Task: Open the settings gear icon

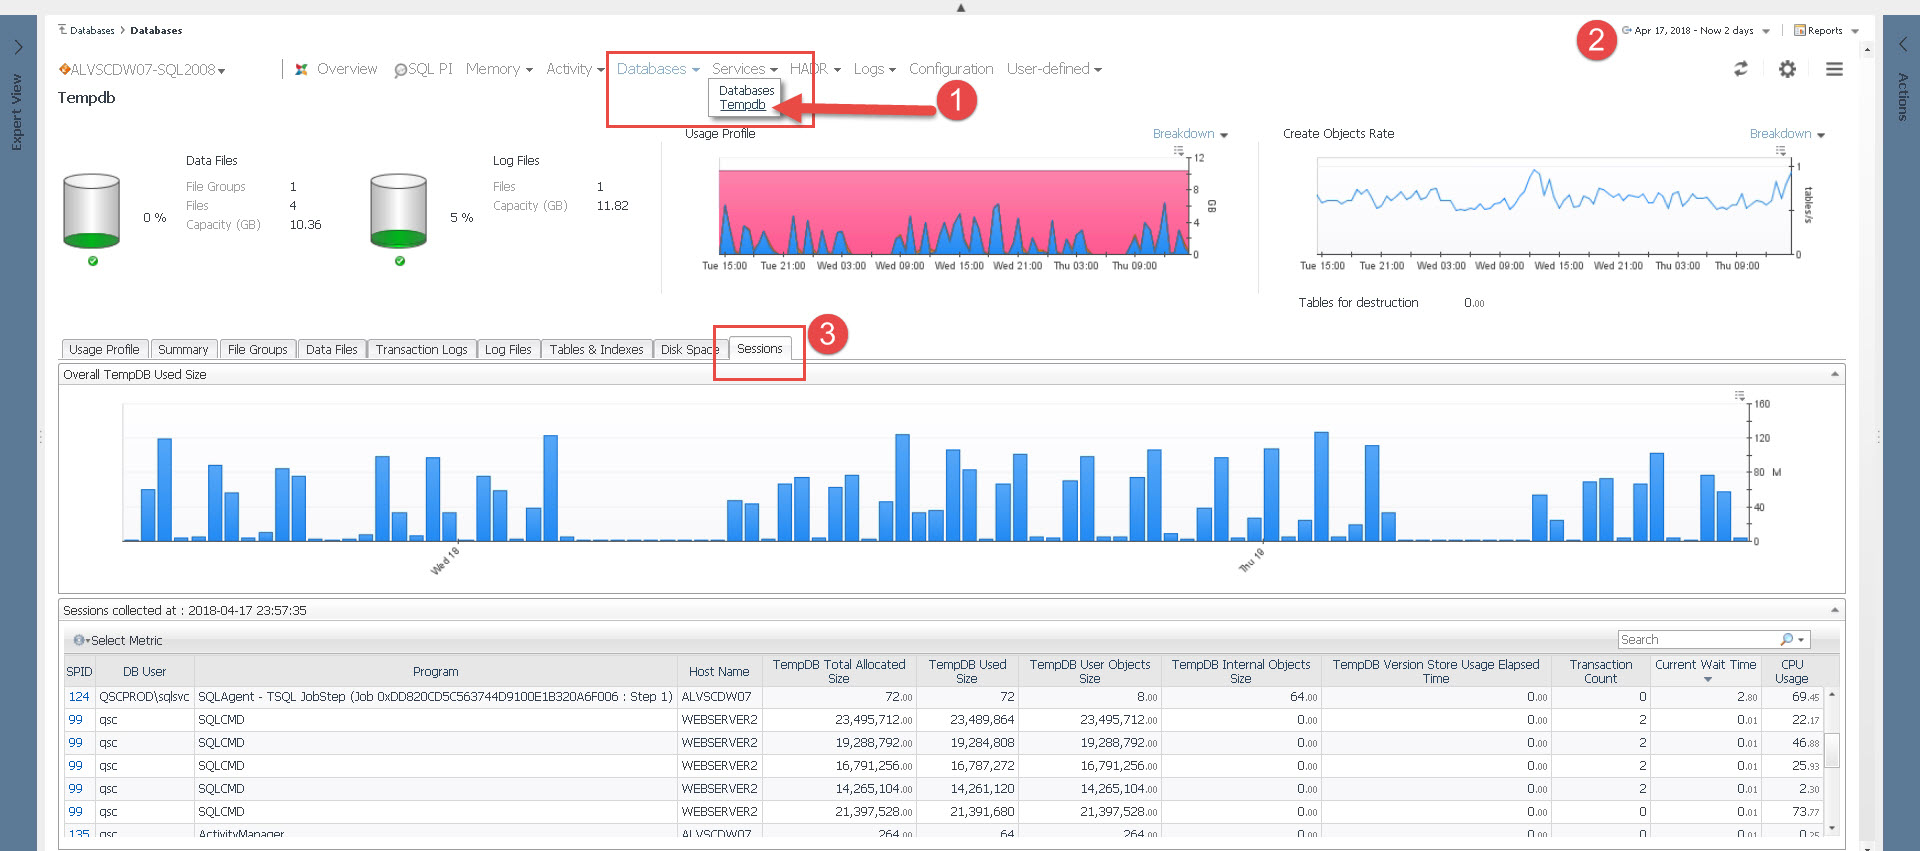Action: 1787,69
